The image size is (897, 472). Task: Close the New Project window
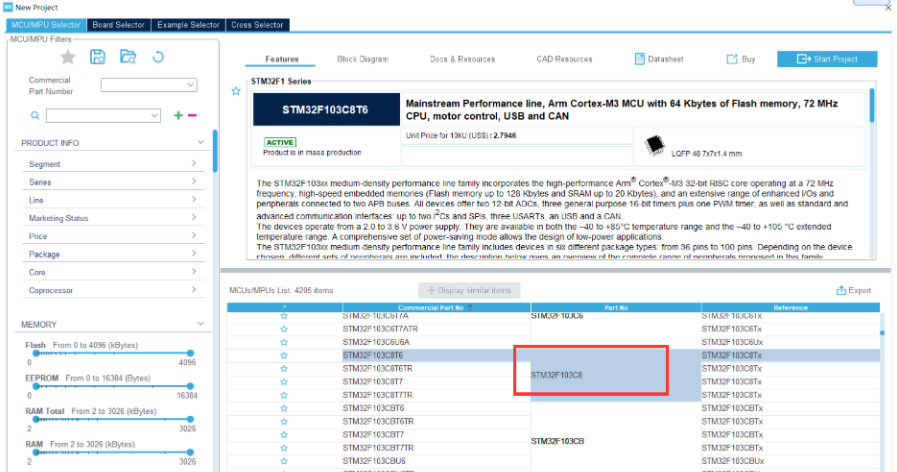pos(888,7)
